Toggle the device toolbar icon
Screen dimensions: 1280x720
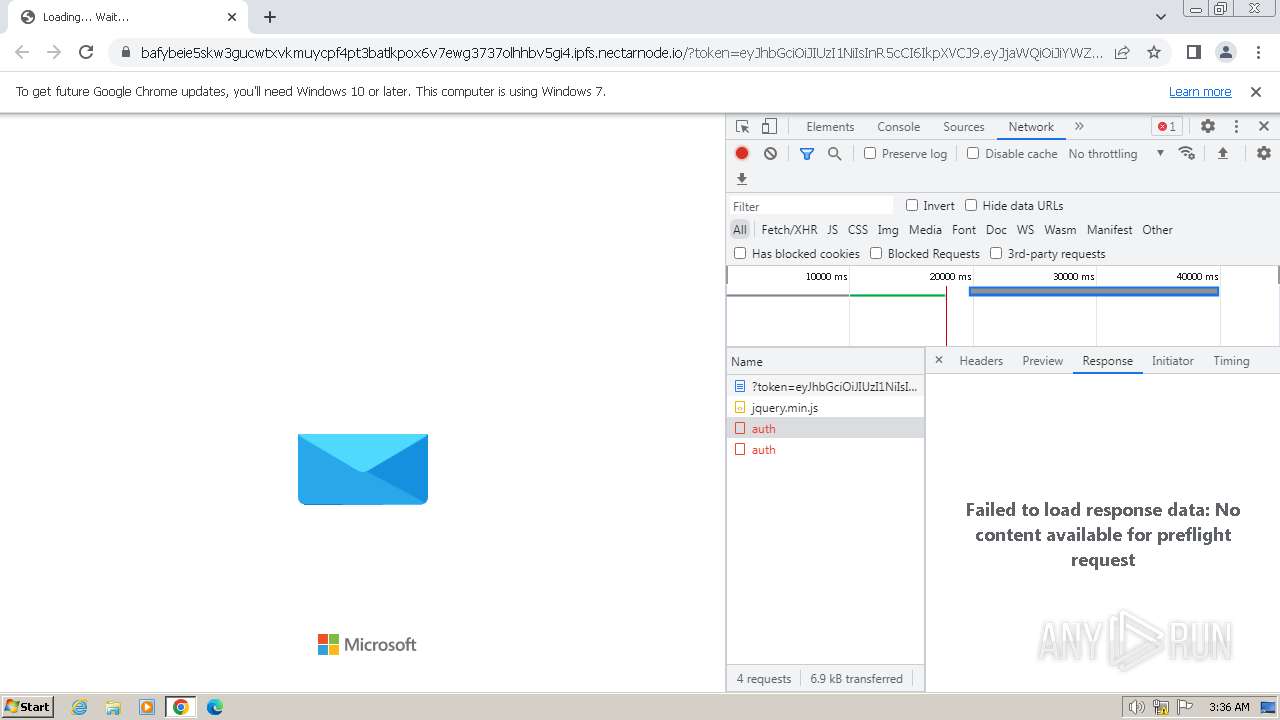click(x=769, y=127)
